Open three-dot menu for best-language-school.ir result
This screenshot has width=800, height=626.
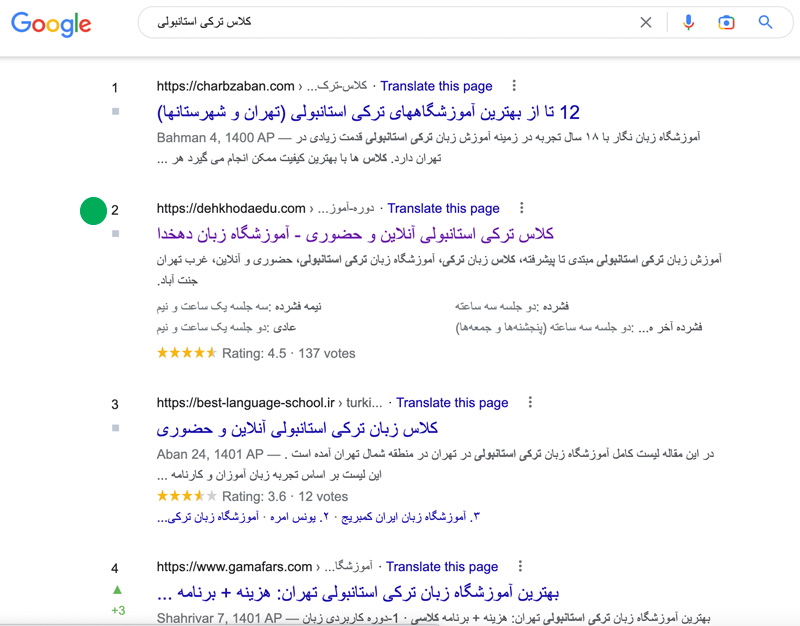click(530, 403)
